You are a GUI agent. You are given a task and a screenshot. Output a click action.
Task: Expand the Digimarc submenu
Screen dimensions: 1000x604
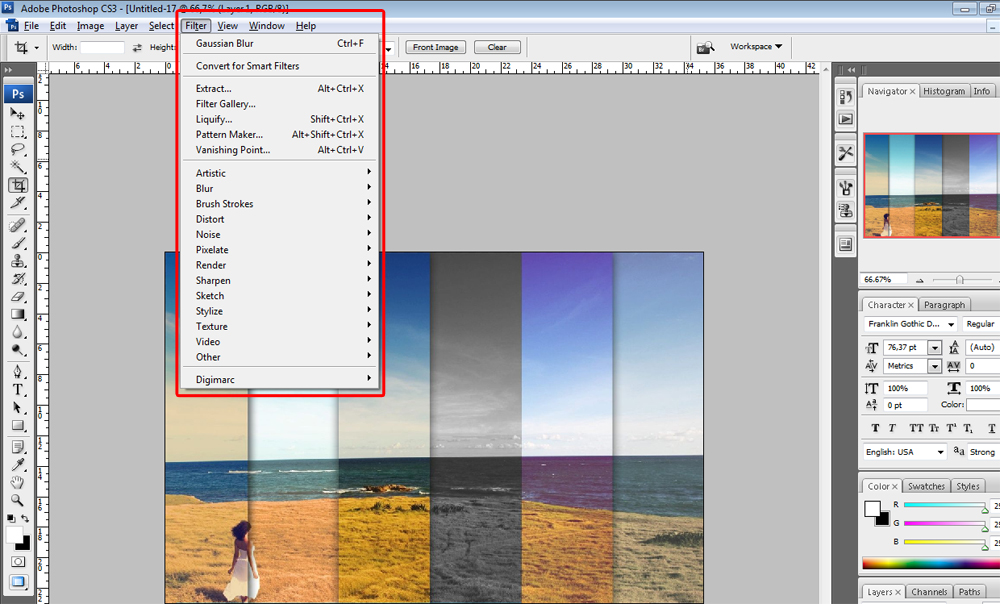280,379
